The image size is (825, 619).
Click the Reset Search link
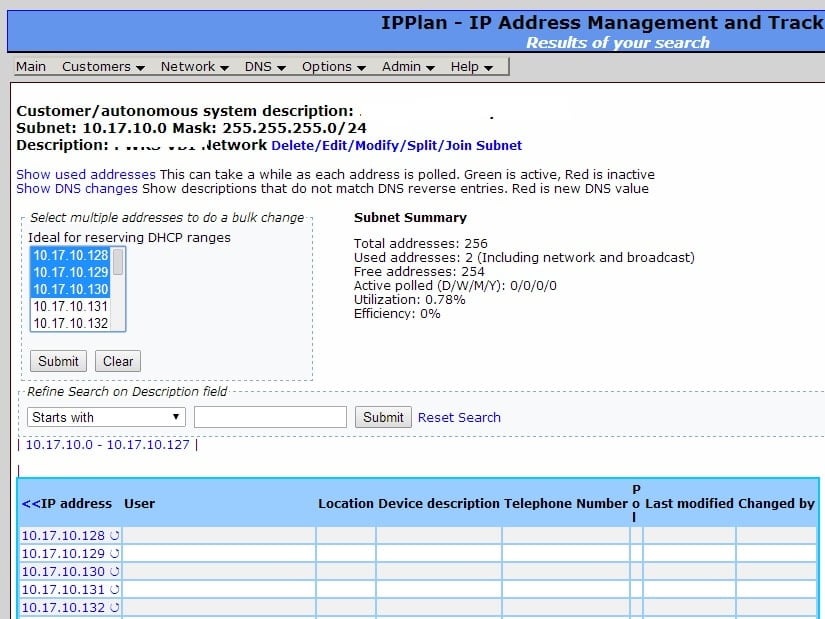[459, 418]
